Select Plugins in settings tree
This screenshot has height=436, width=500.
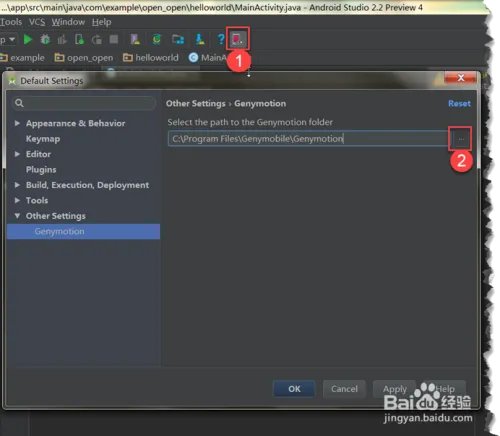point(41,170)
